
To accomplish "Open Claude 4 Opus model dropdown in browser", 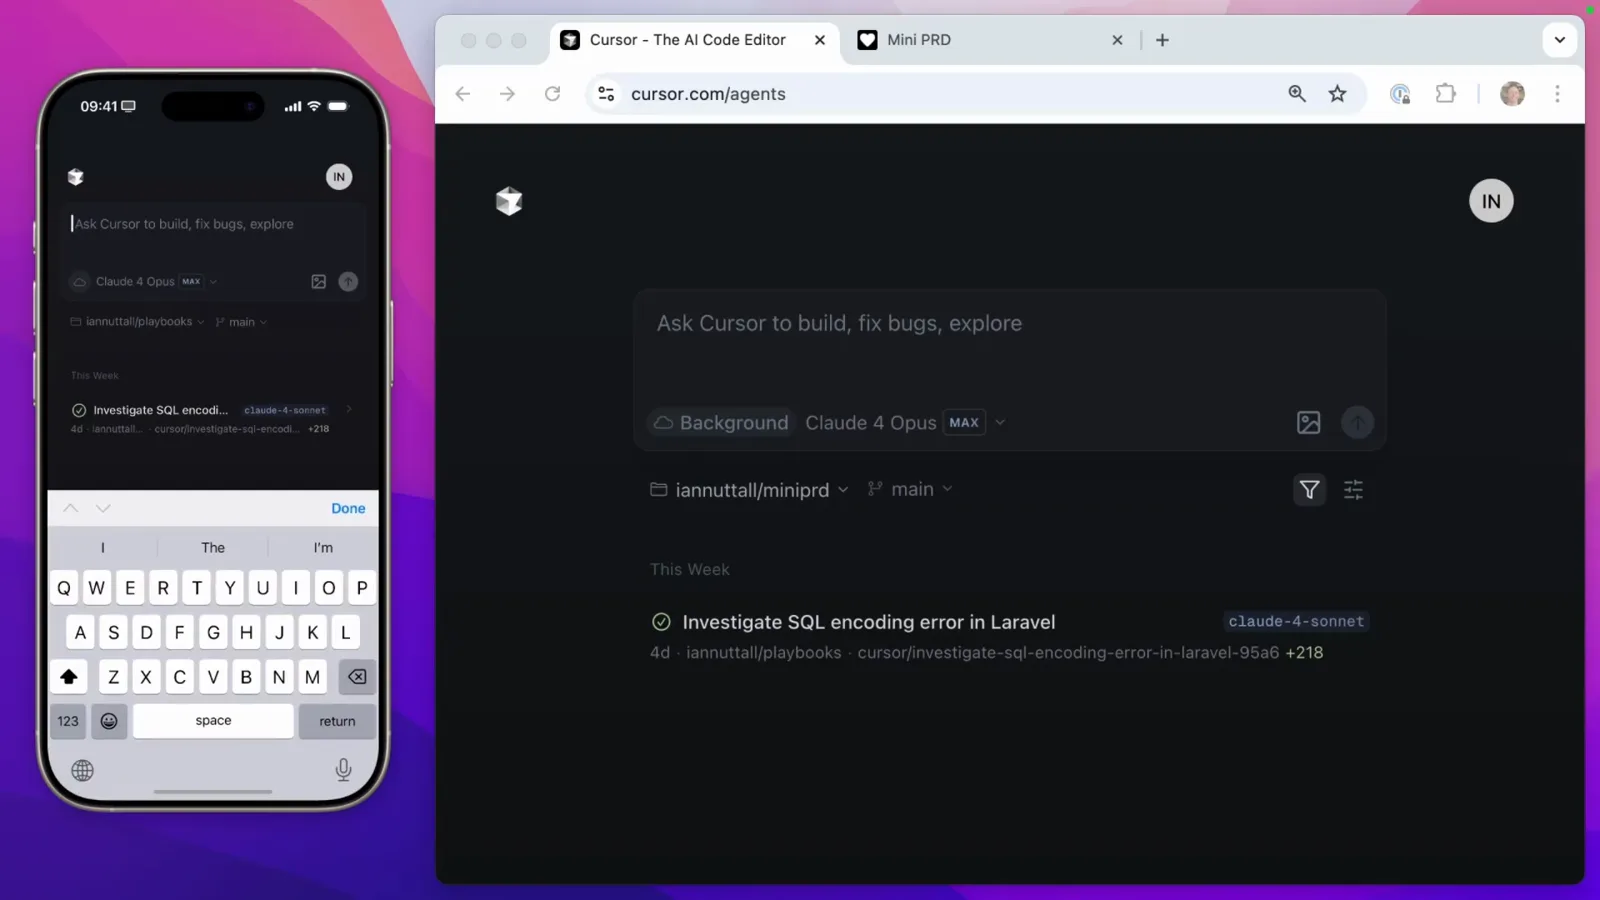I will pos(905,423).
